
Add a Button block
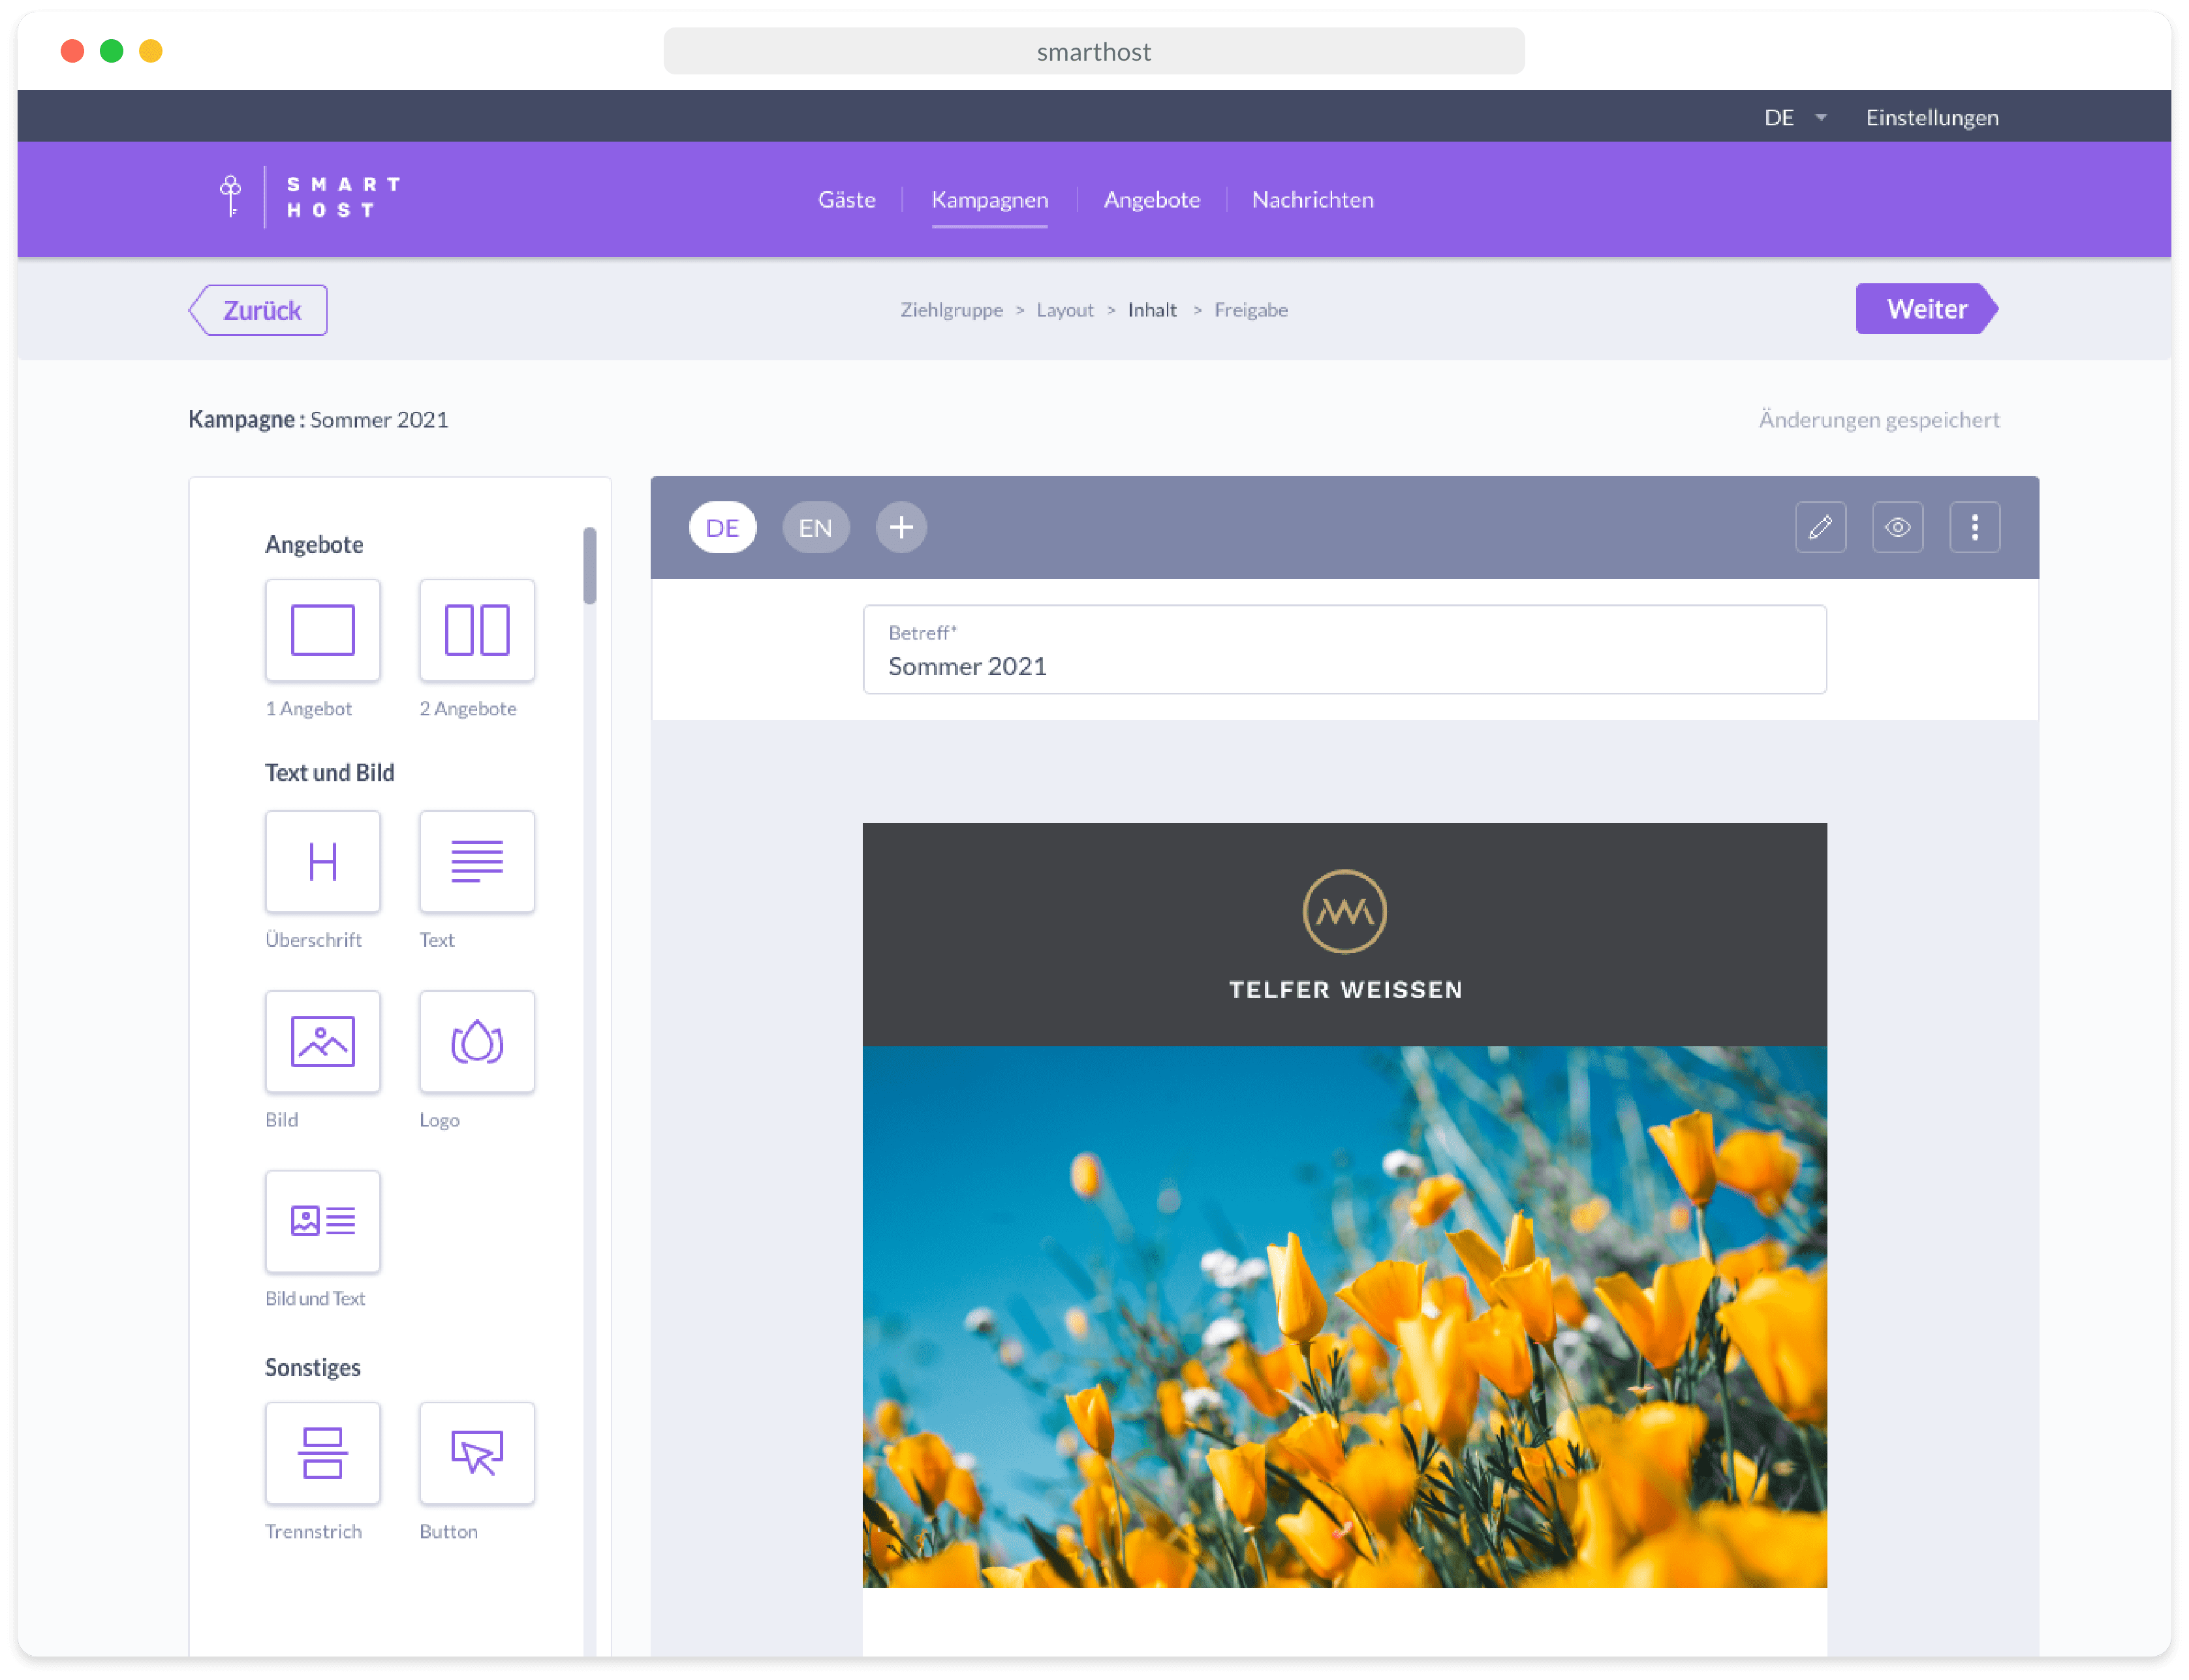click(x=476, y=1452)
